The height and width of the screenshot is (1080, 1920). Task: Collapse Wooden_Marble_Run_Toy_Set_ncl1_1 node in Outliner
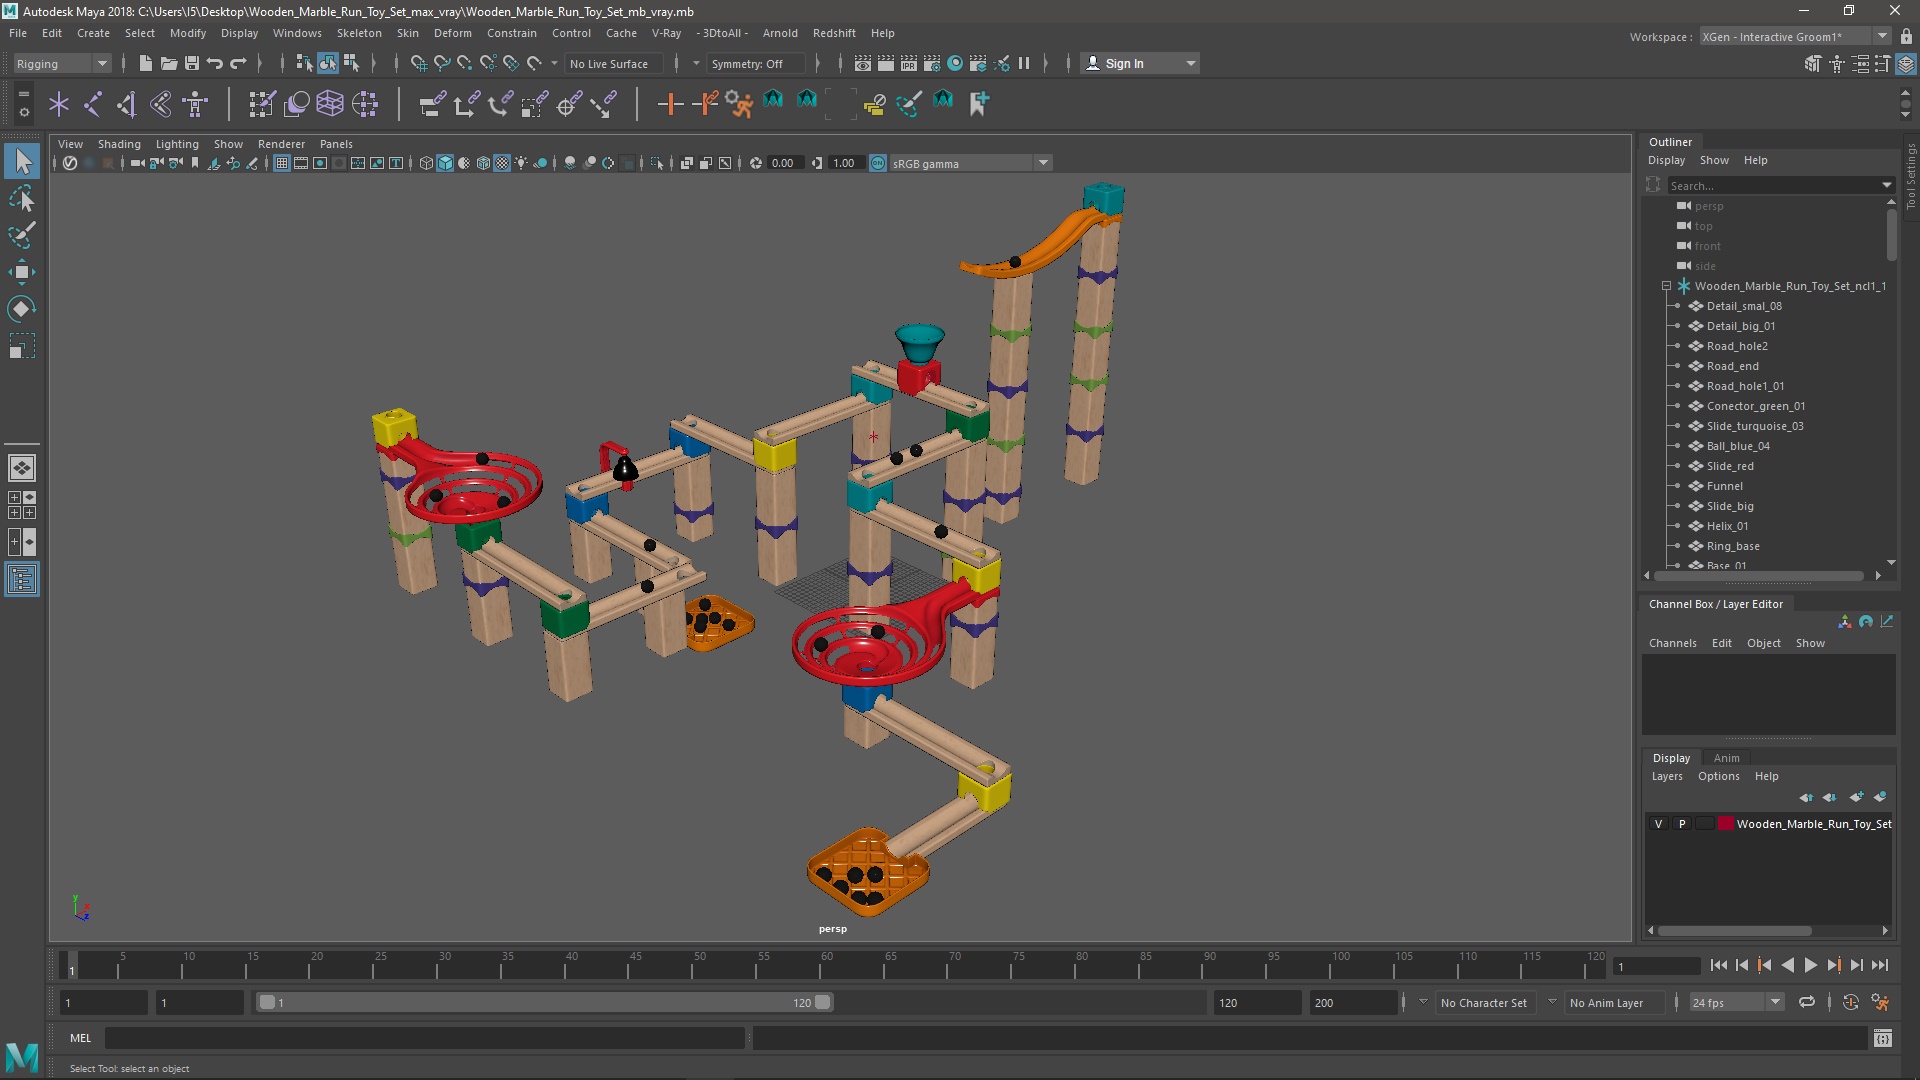(1667, 286)
